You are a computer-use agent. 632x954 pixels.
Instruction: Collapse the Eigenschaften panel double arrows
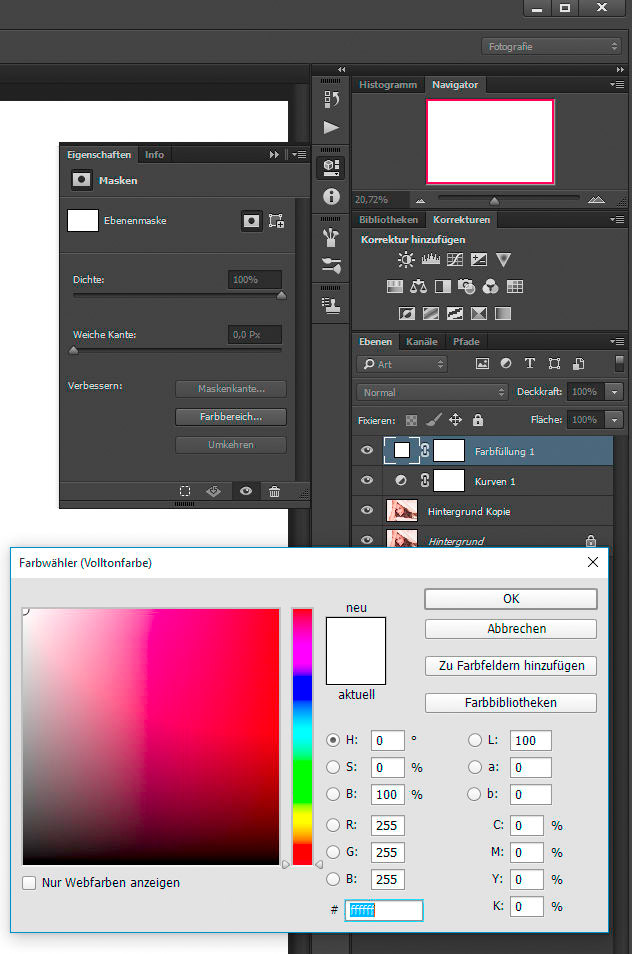click(274, 155)
